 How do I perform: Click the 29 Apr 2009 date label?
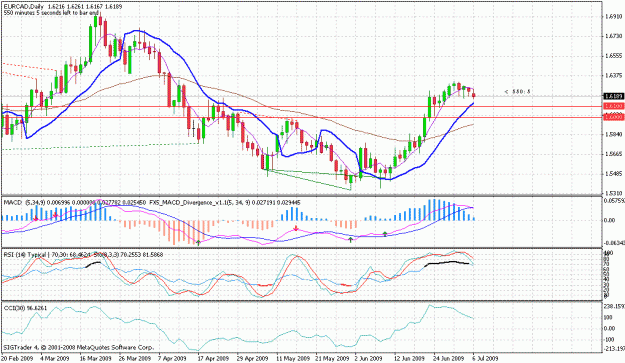[253, 358]
